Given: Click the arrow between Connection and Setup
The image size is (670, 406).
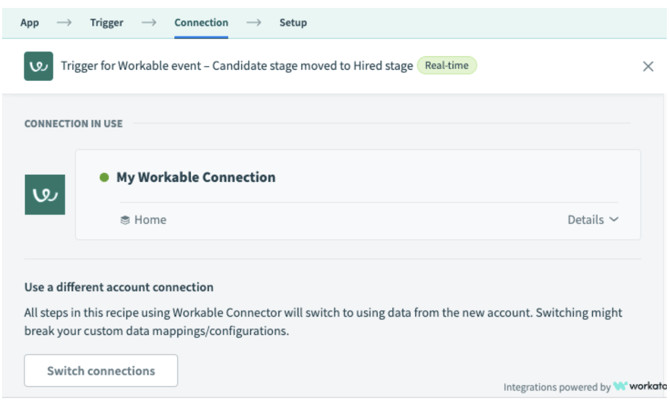Looking at the screenshot, I should pyautogui.click(x=254, y=22).
